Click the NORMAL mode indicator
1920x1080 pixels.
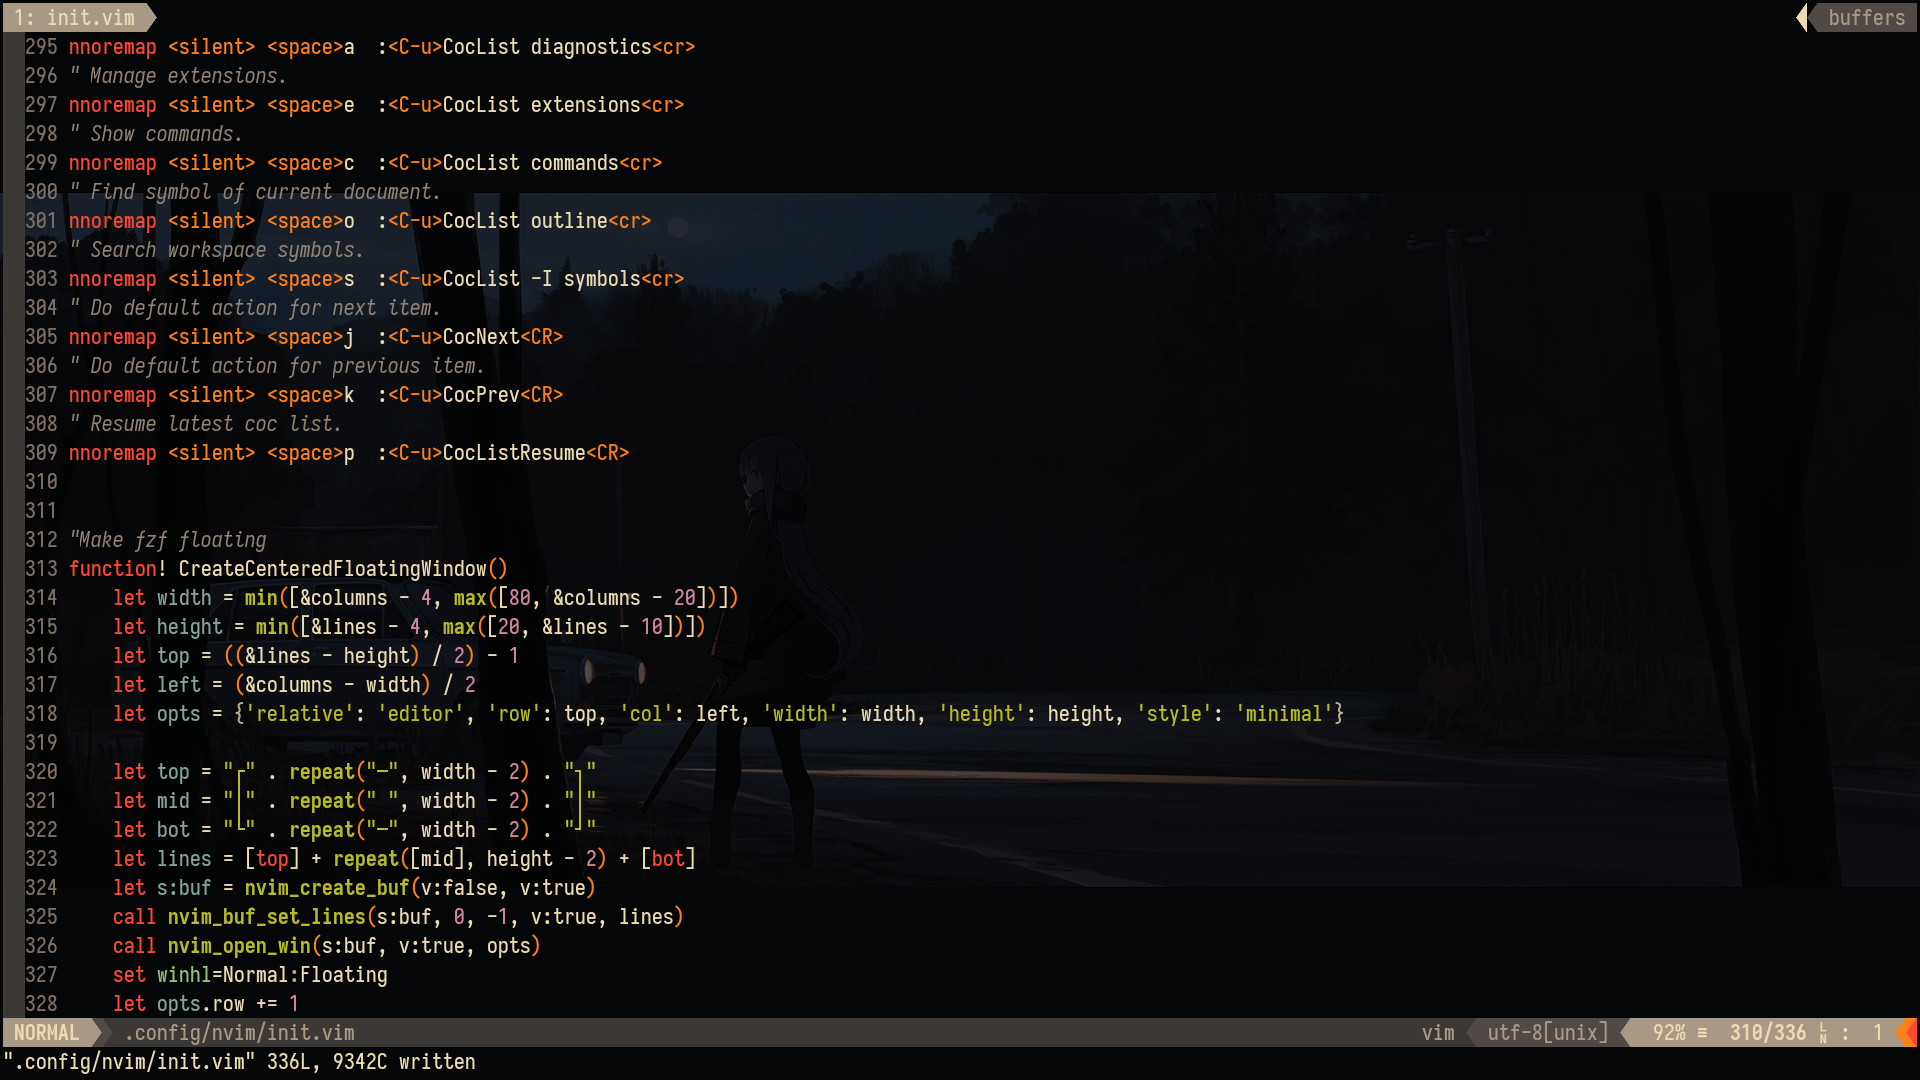[46, 1032]
